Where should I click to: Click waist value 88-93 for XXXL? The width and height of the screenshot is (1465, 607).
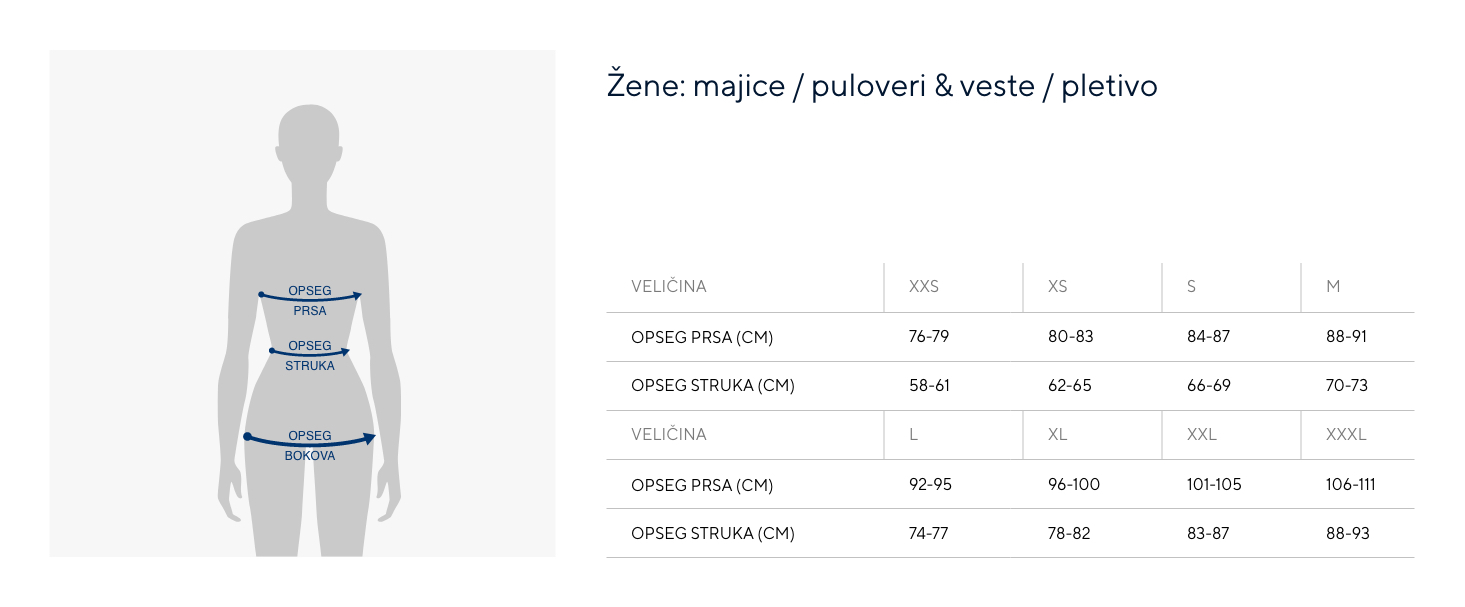1348,534
